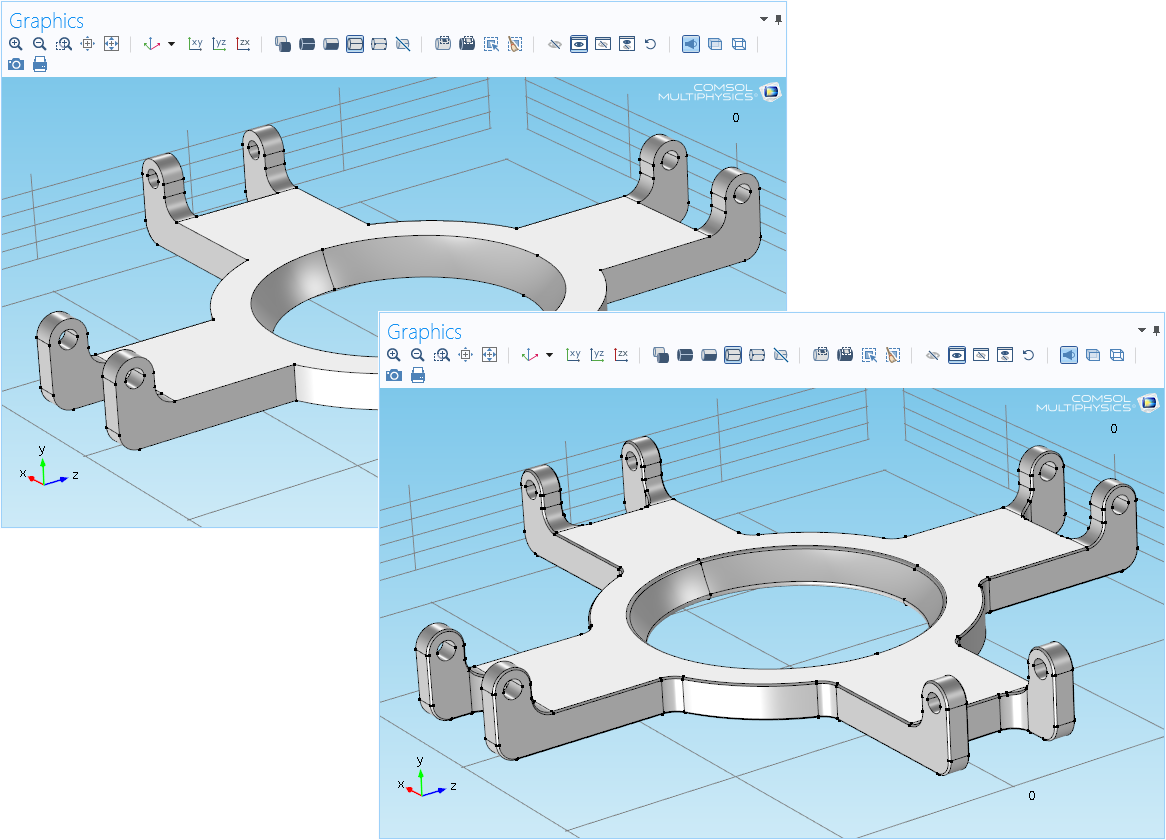Choose Select Domains in back Graphics window toolbar
This screenshot has width=1166, height=840.
pos(307,44)
